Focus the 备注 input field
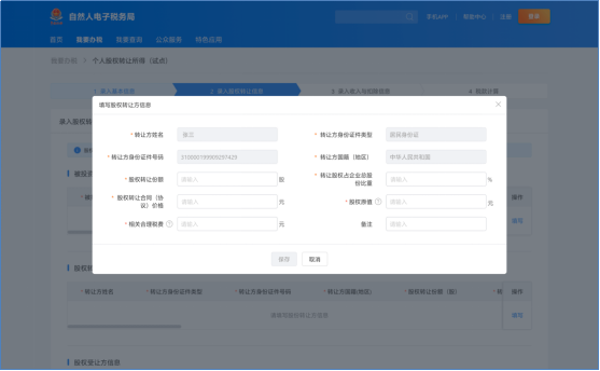The image size is (600, 371). click(x=436, y=224)
